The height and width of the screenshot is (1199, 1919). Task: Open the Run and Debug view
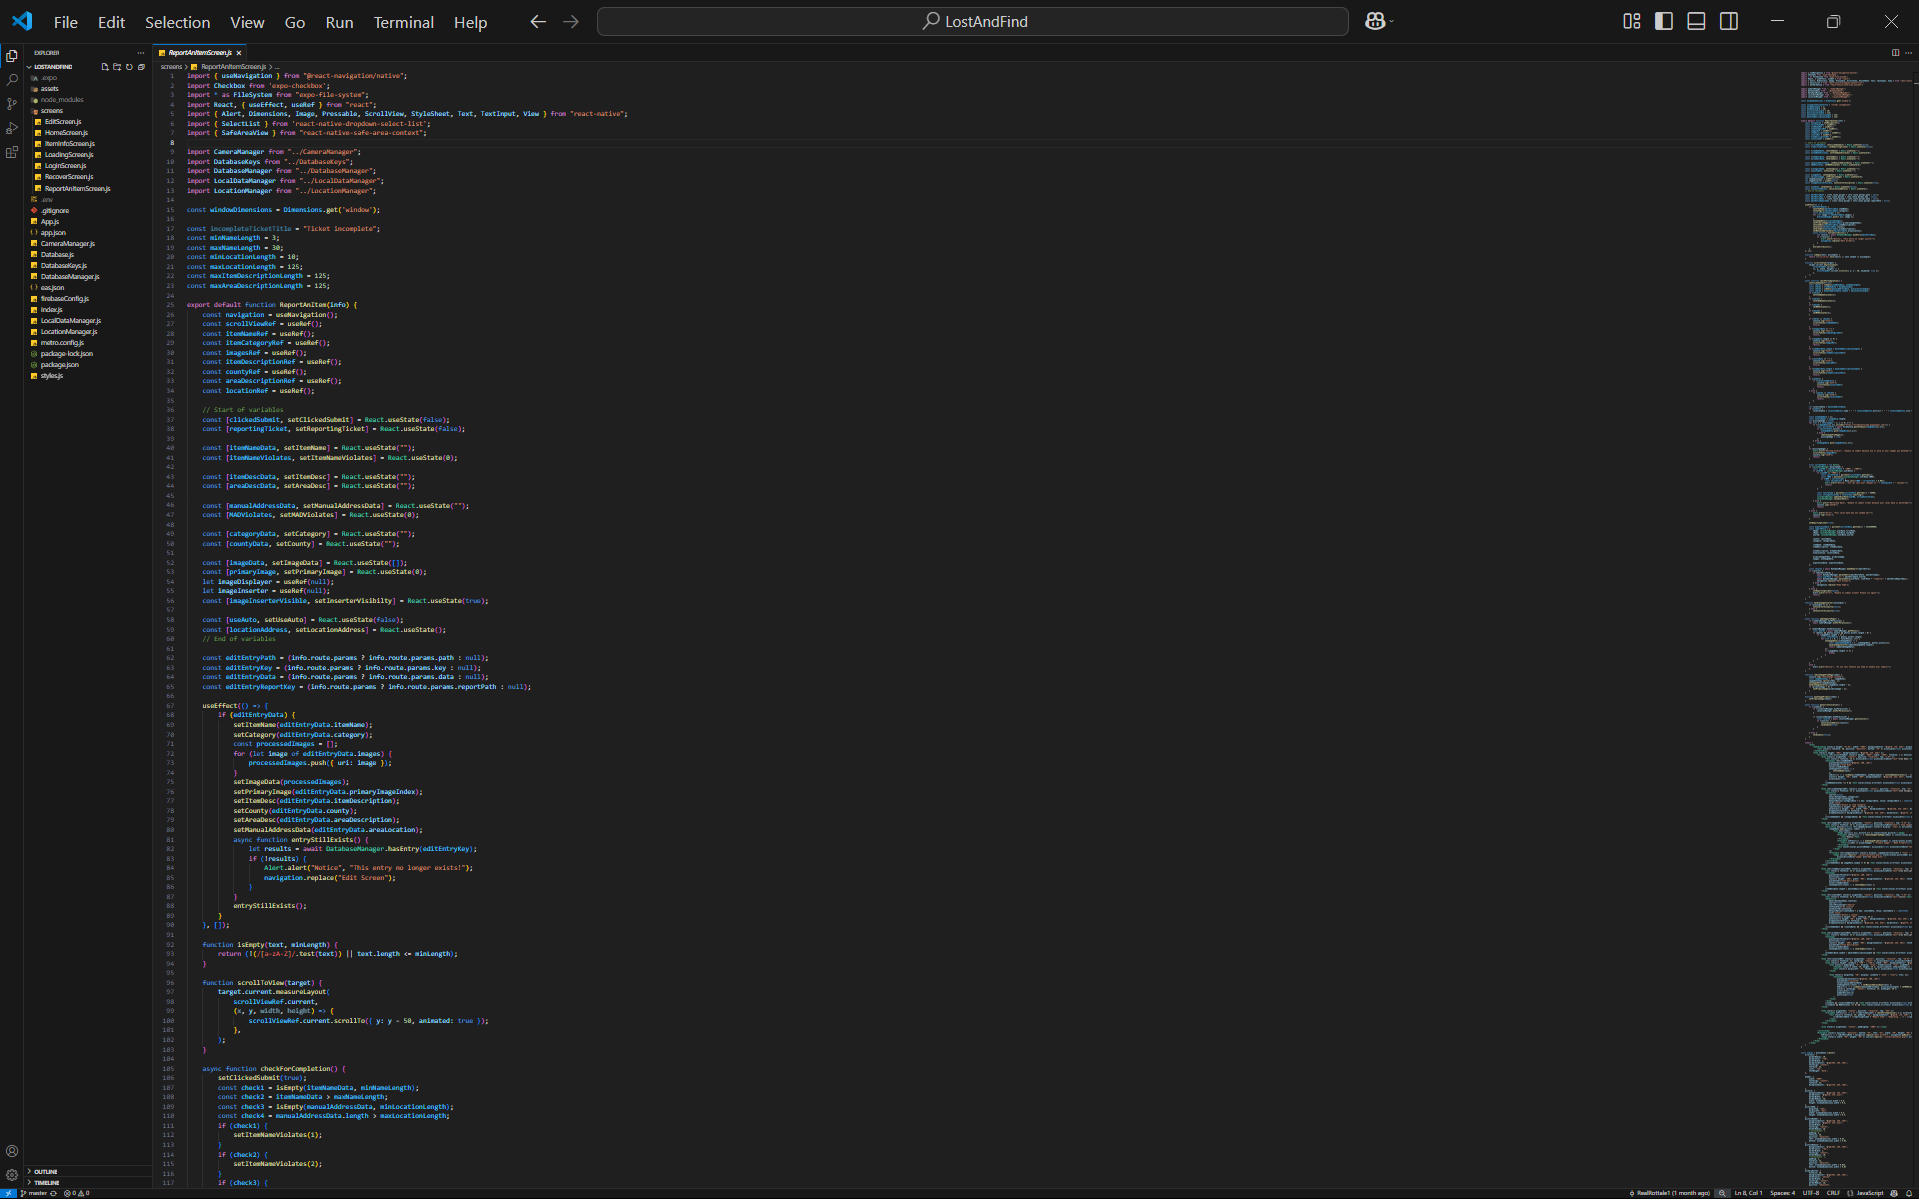tap(12, 128)
